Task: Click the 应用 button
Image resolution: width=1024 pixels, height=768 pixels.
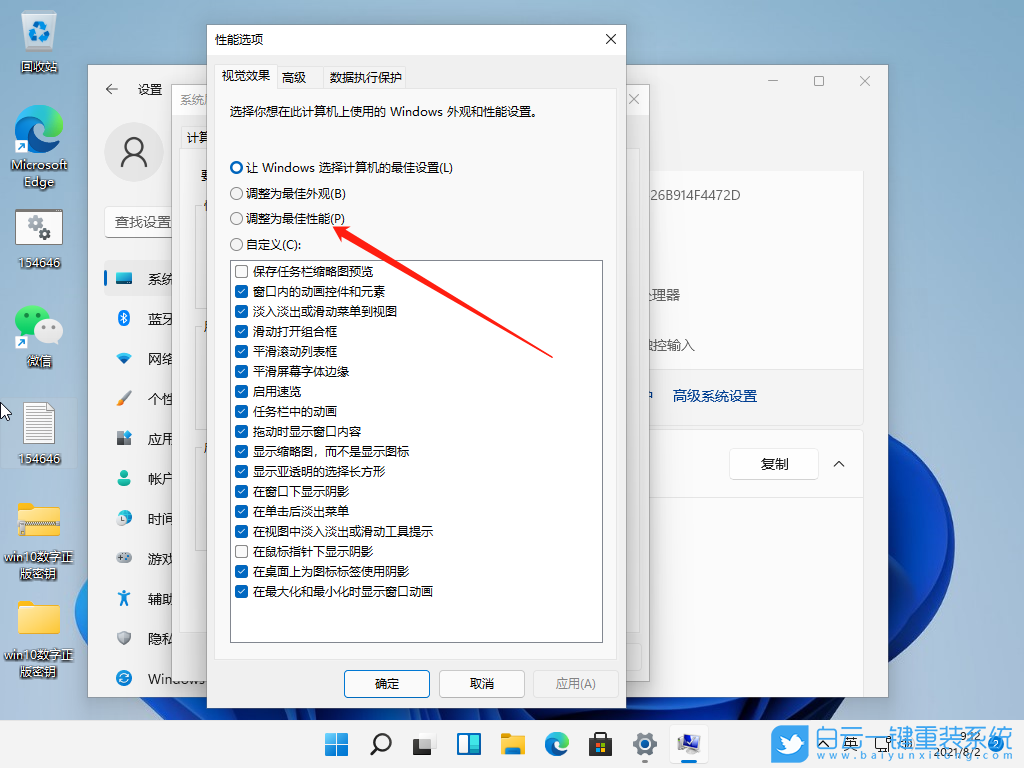Action: pyautogui.click(x=576, y=683)
